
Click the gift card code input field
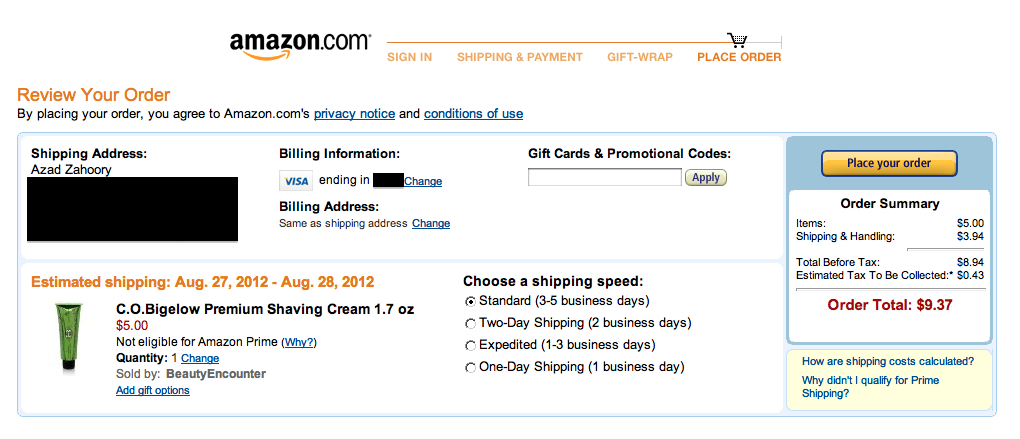(604, 177)
